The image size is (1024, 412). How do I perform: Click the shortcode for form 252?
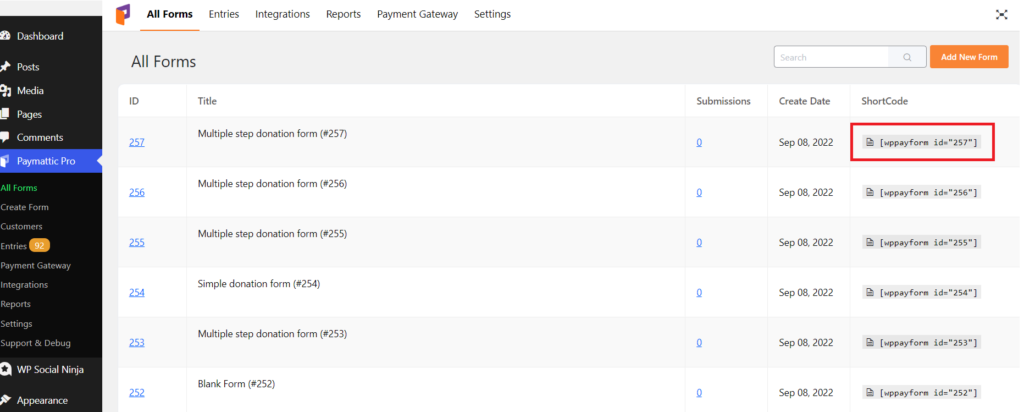point(921,392)
